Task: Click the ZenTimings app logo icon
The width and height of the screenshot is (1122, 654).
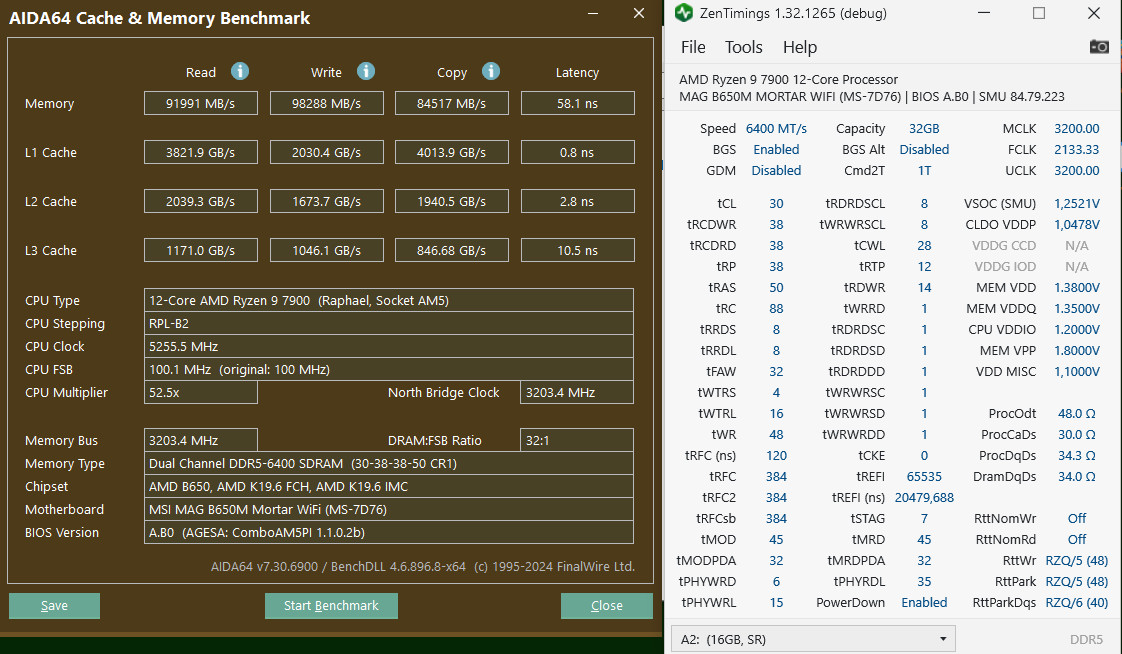Action: pos(684,13)
